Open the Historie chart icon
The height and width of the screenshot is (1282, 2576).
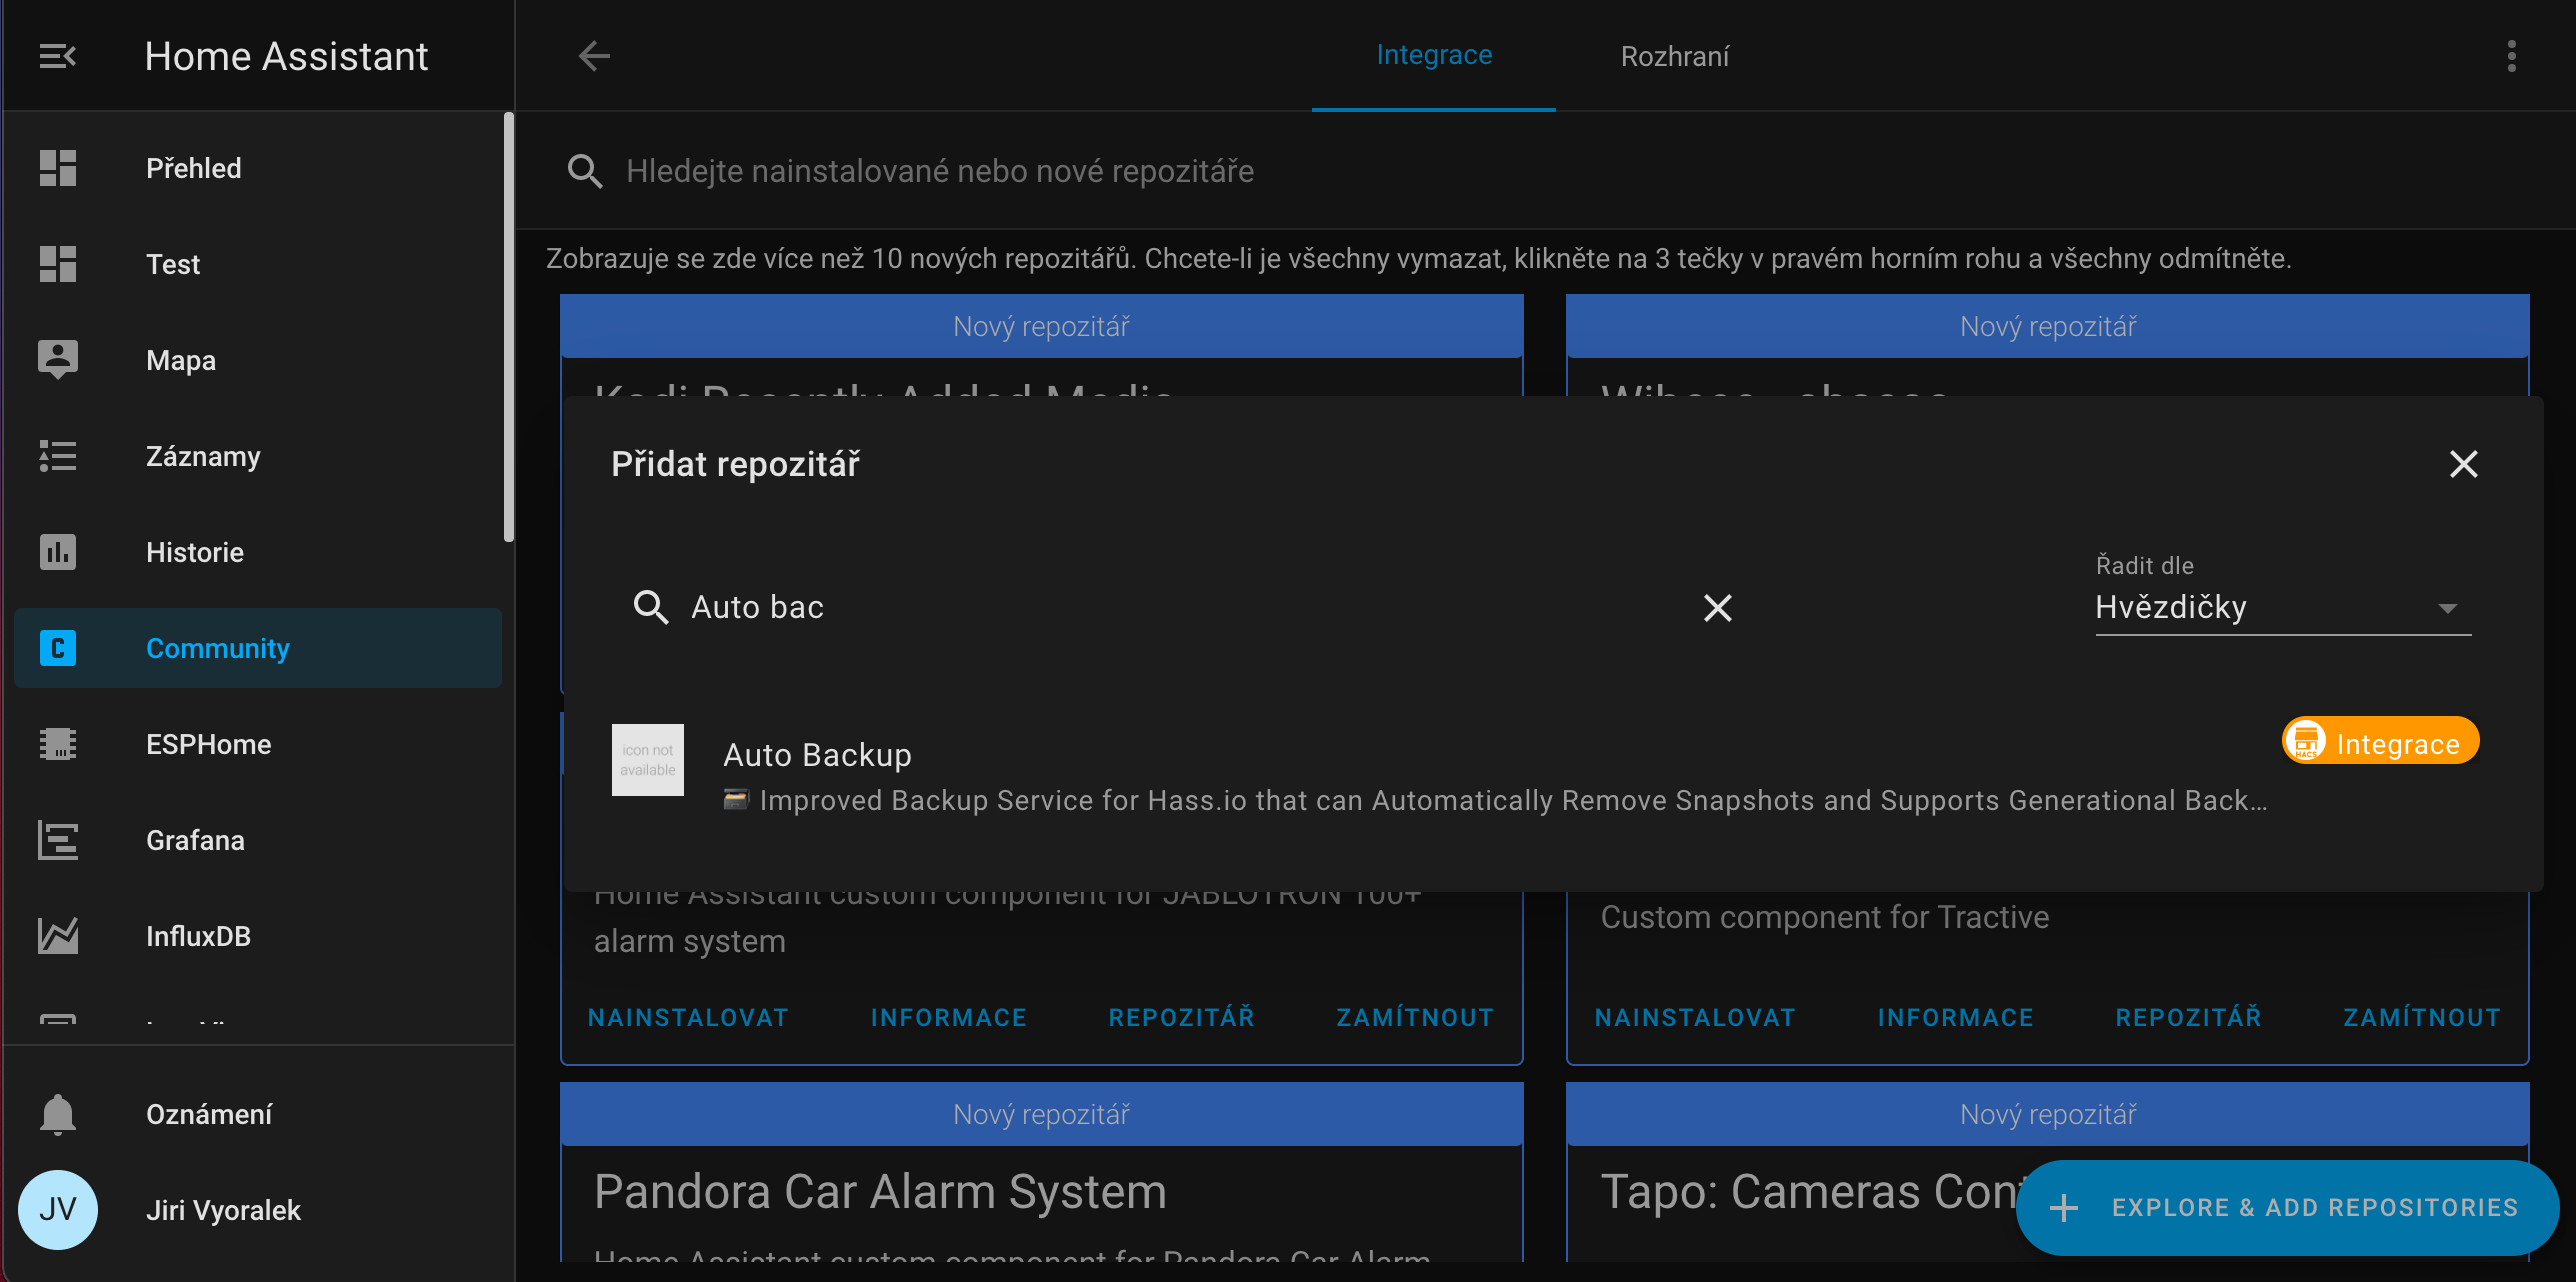tap(57, 552)
